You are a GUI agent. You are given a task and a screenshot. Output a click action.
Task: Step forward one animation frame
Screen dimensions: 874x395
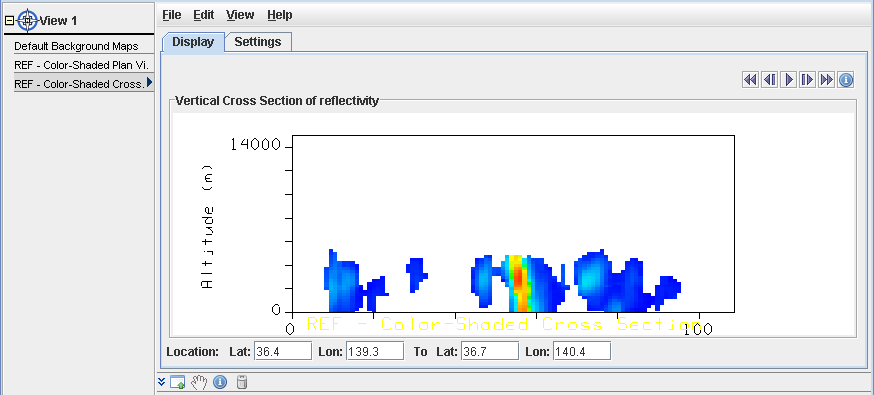pos(807,80)
